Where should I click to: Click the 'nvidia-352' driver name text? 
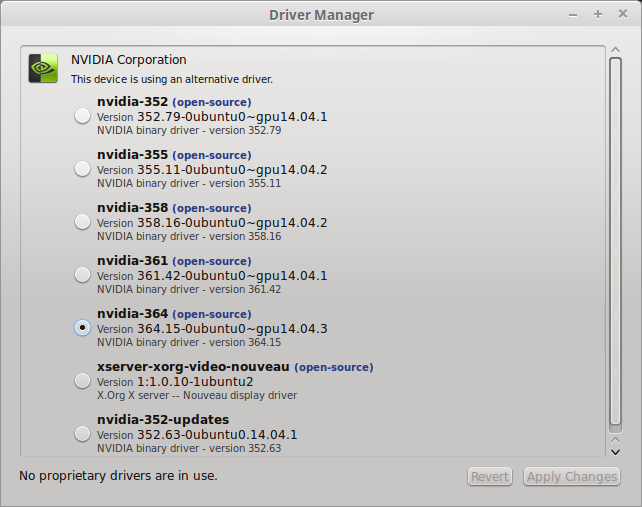click(x=132, y=102)
